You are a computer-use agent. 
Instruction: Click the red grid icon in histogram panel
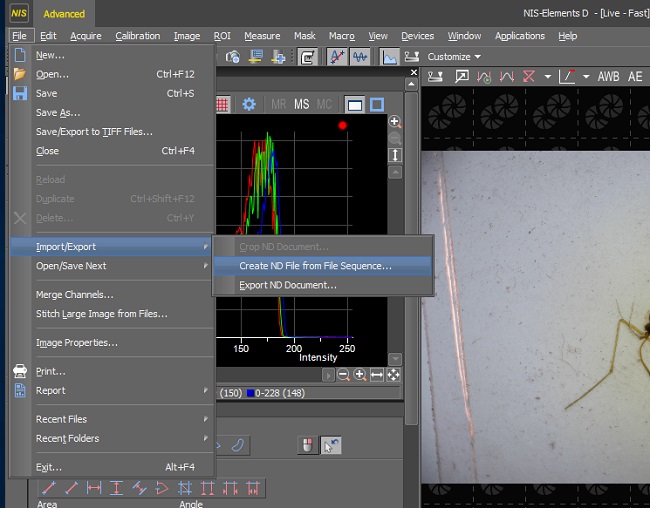pos(221,104)
